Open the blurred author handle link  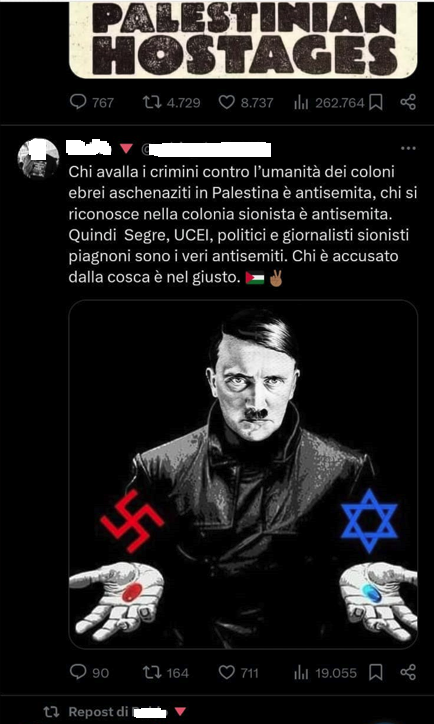click(205, 149)
